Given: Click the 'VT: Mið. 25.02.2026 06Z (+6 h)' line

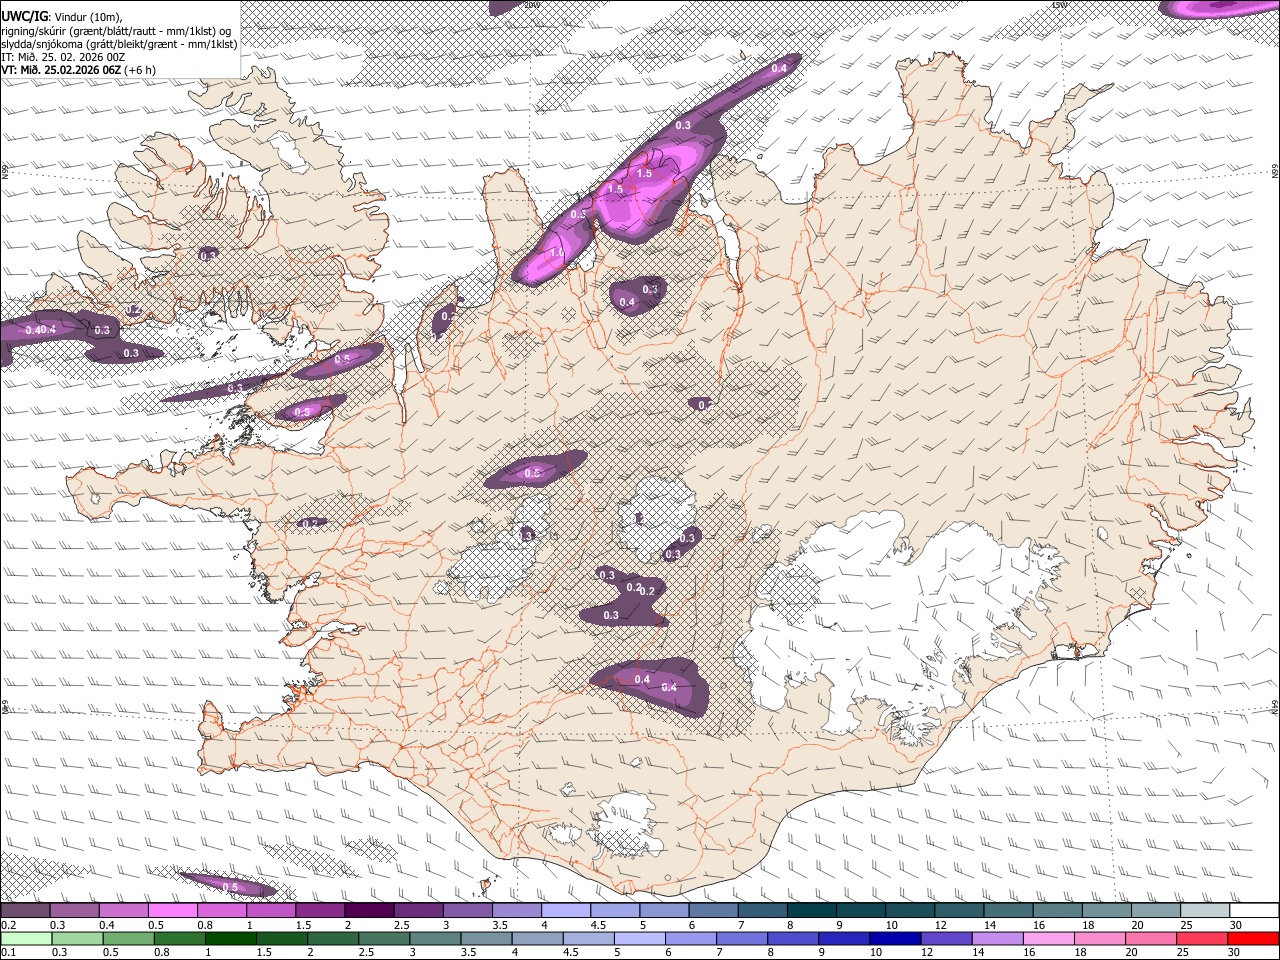Looking at the screenshot, I should click(x=79, y=70).
